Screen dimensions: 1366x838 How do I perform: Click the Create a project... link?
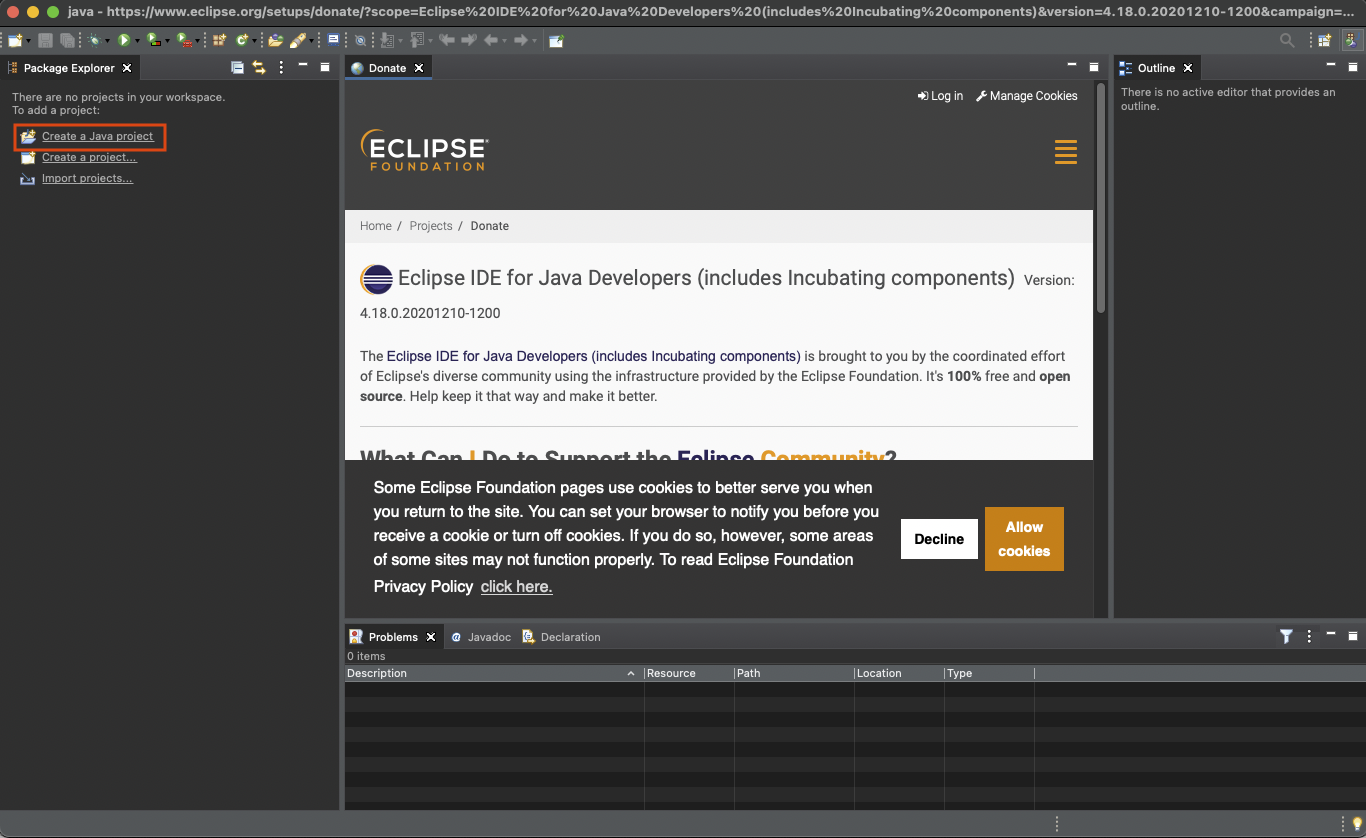tap(89, 157)
